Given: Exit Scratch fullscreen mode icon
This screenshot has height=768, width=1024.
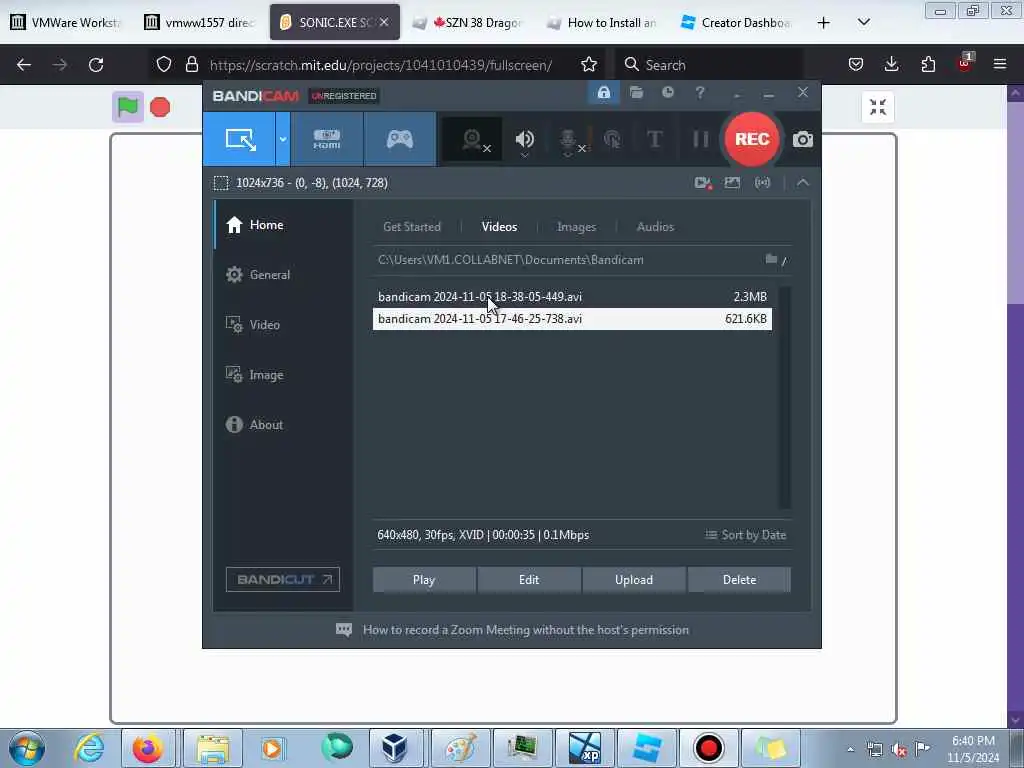Looking at the screenshot, I should [x=878, y=107].
